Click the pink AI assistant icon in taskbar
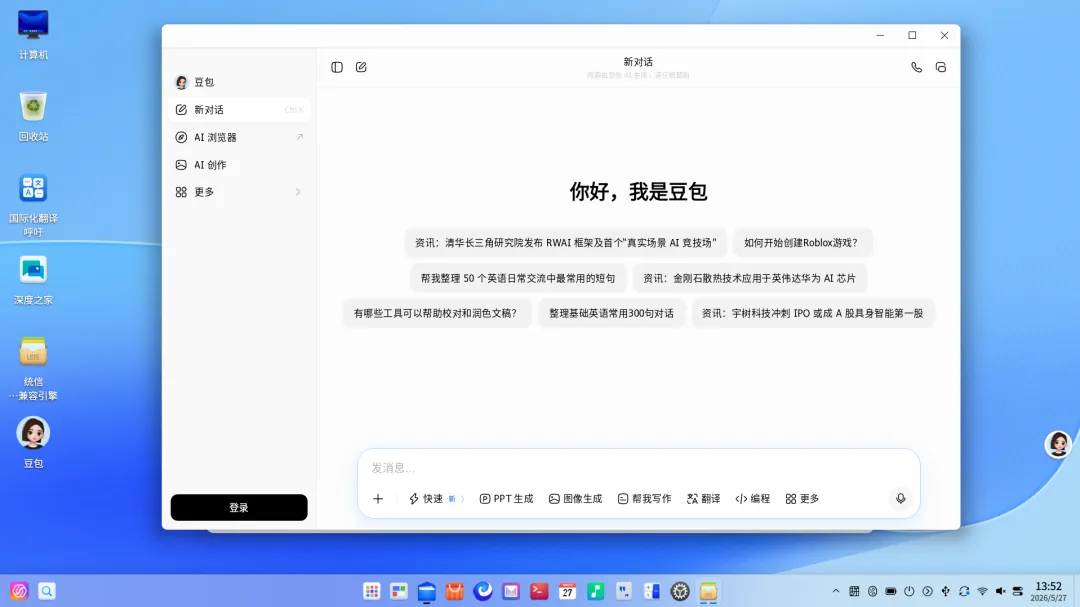The image size is (1080, 607). (x=19, y=591)
